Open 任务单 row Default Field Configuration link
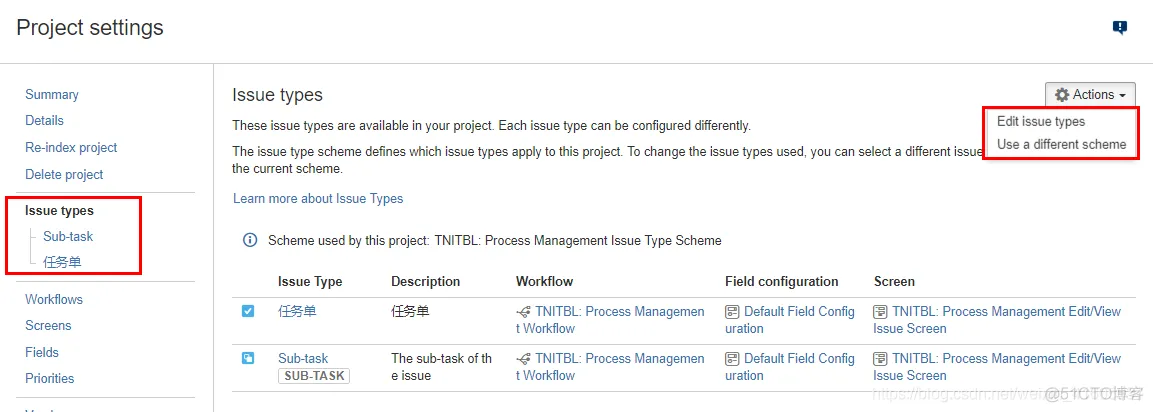This screenshot has height=412, width=1153. [x=790, y=320]
